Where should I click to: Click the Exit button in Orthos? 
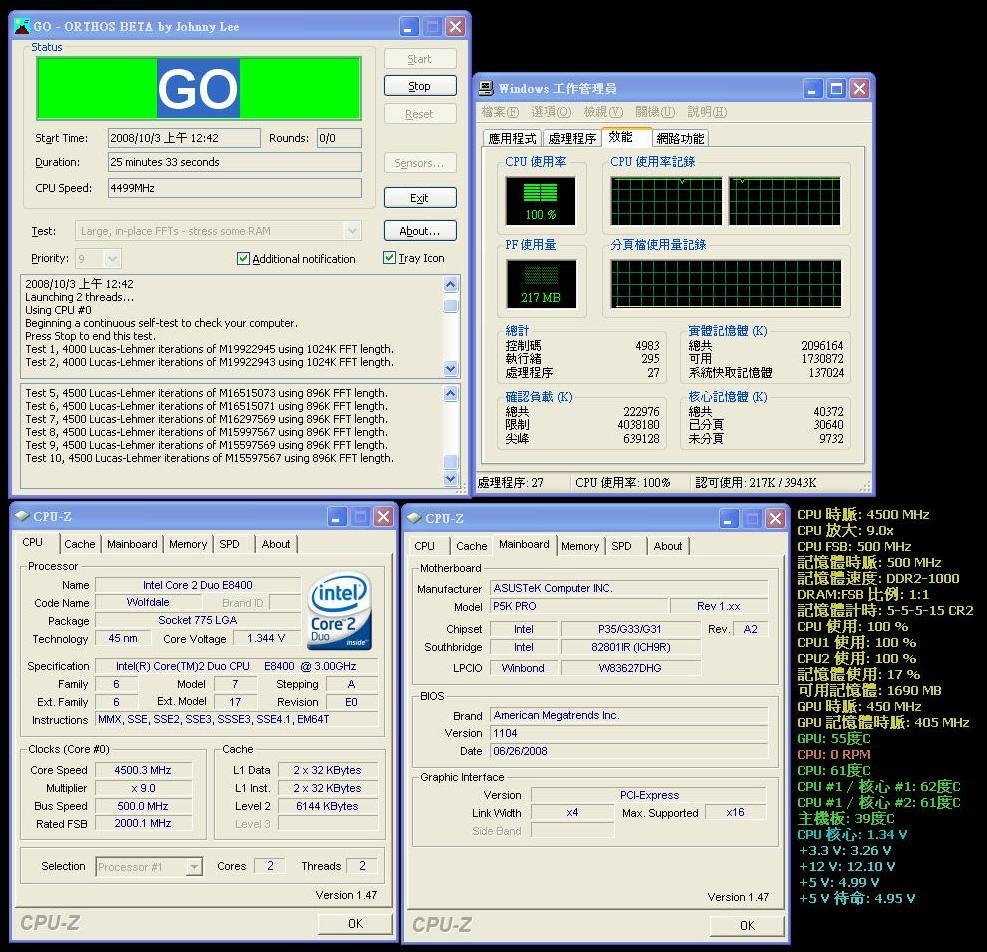click(420, 198)
